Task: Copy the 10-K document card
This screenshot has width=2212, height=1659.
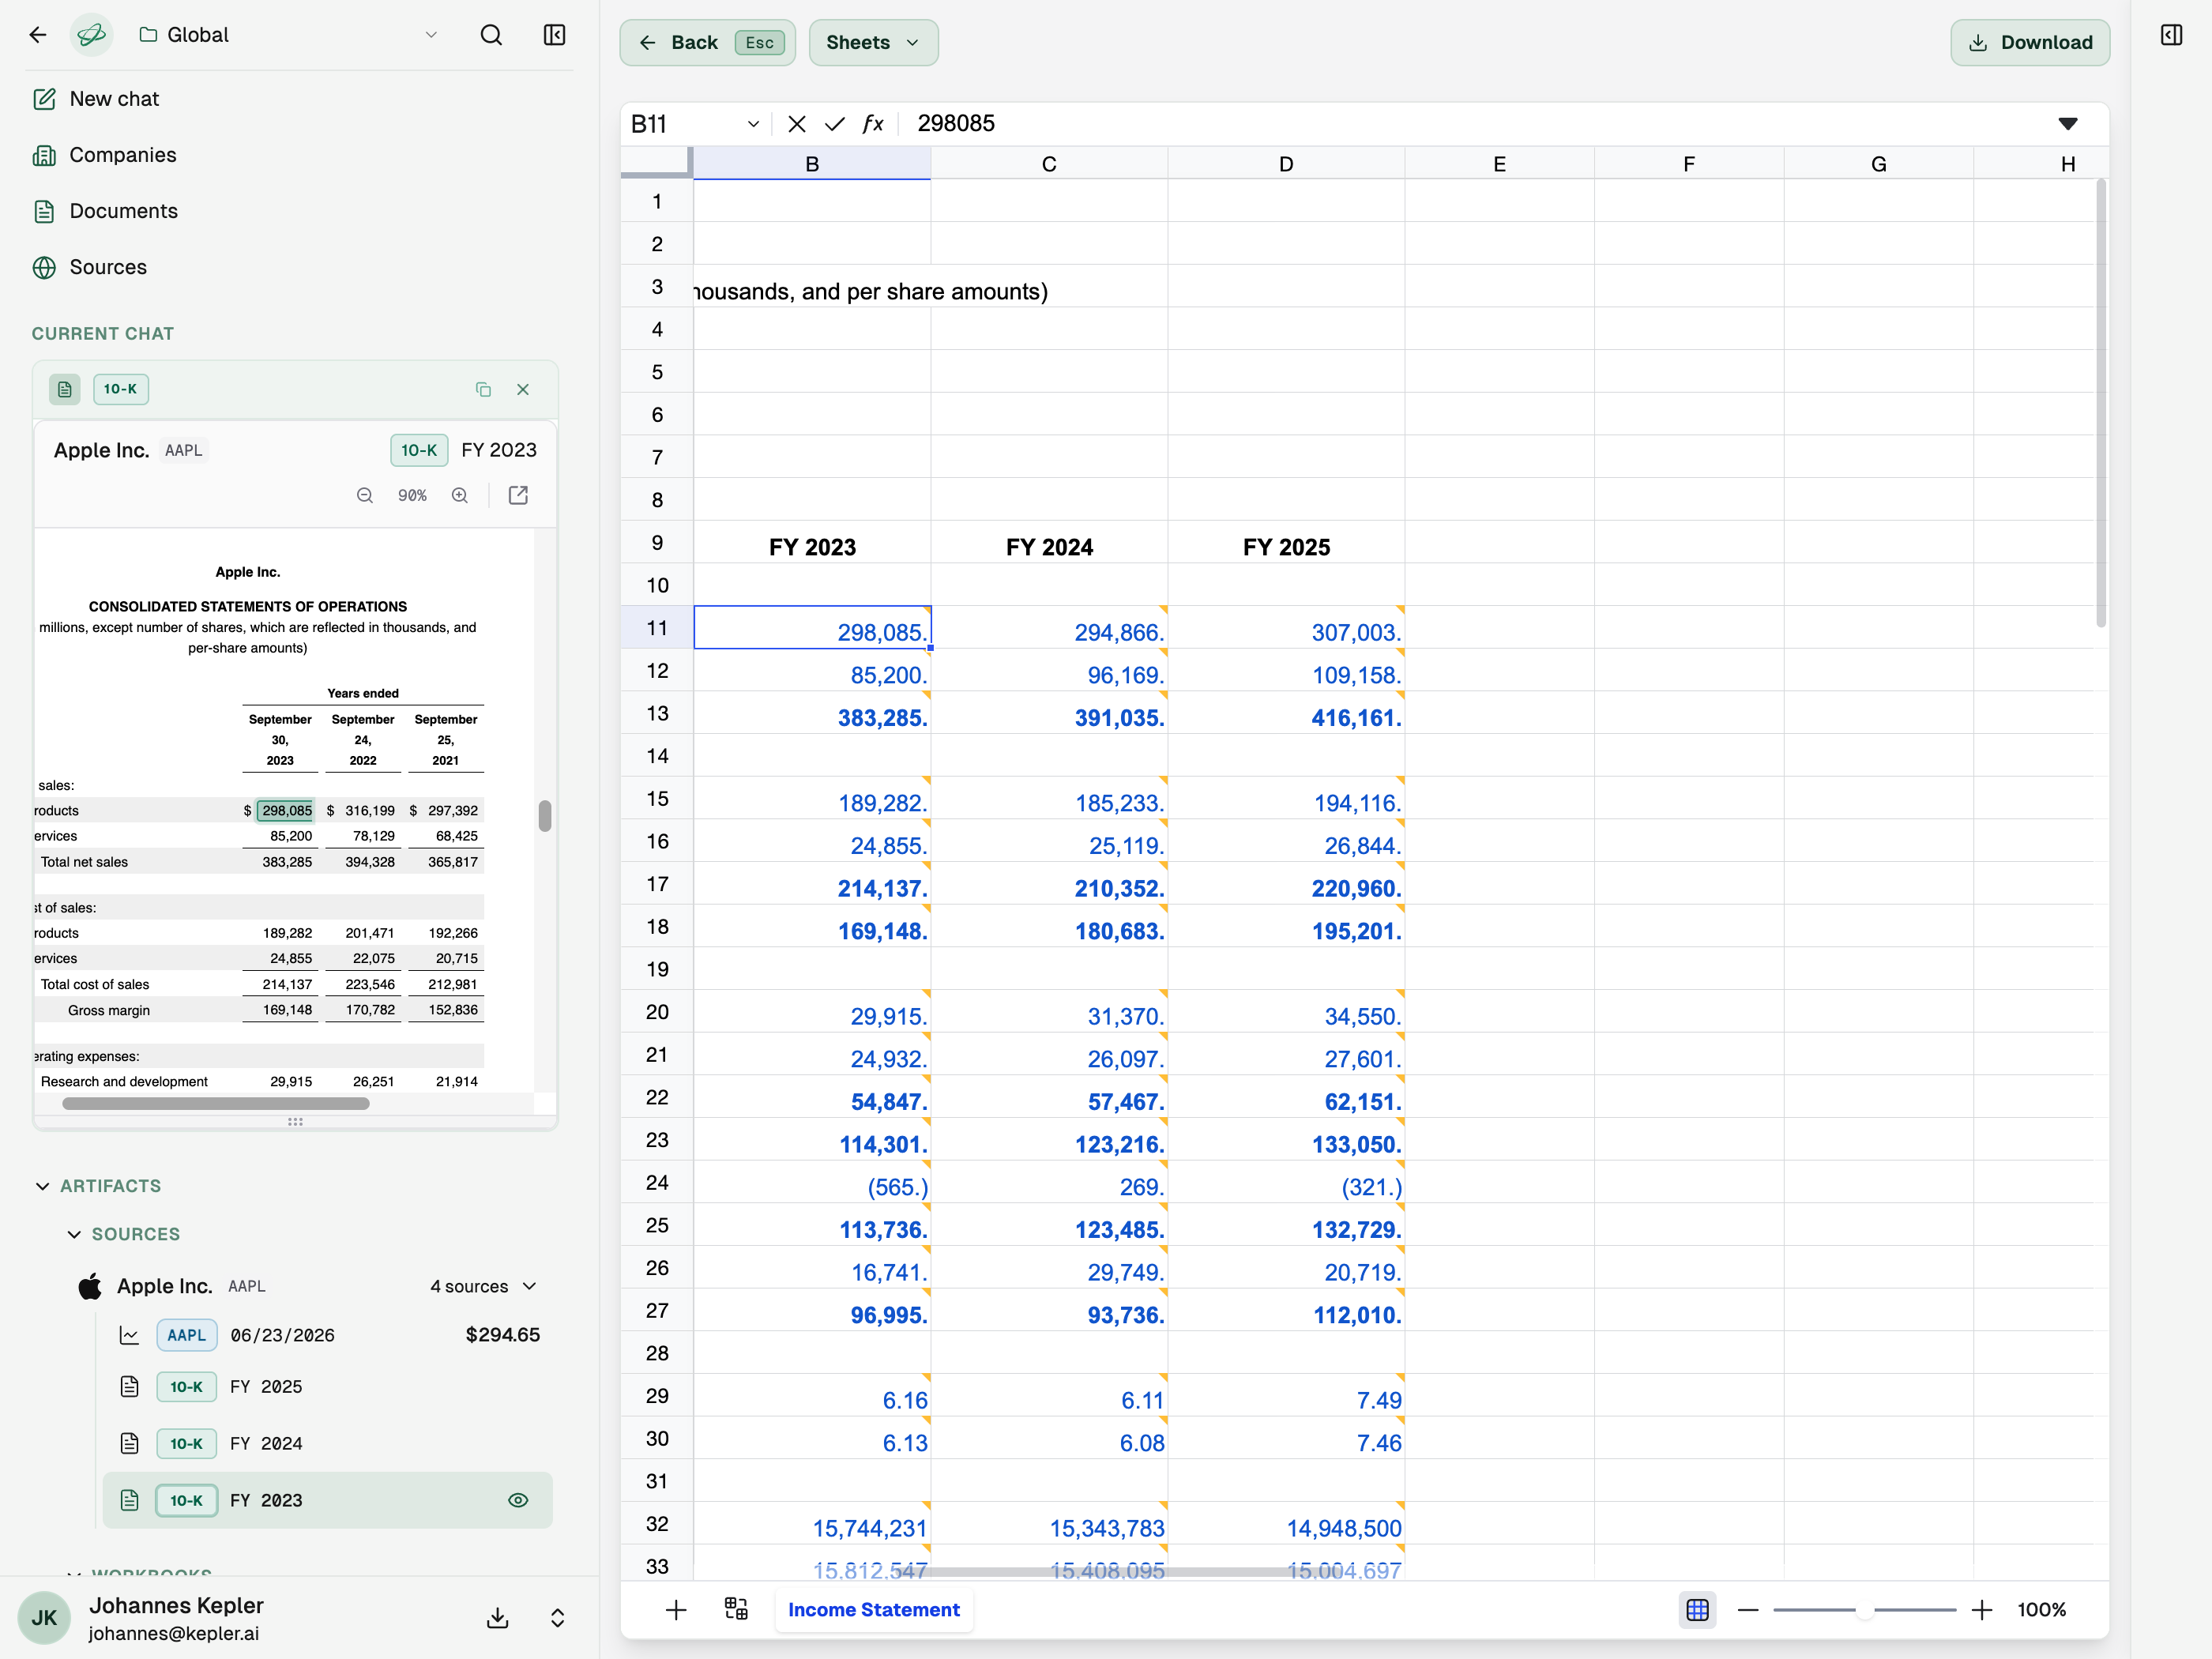Action: [x=483, y=389]
